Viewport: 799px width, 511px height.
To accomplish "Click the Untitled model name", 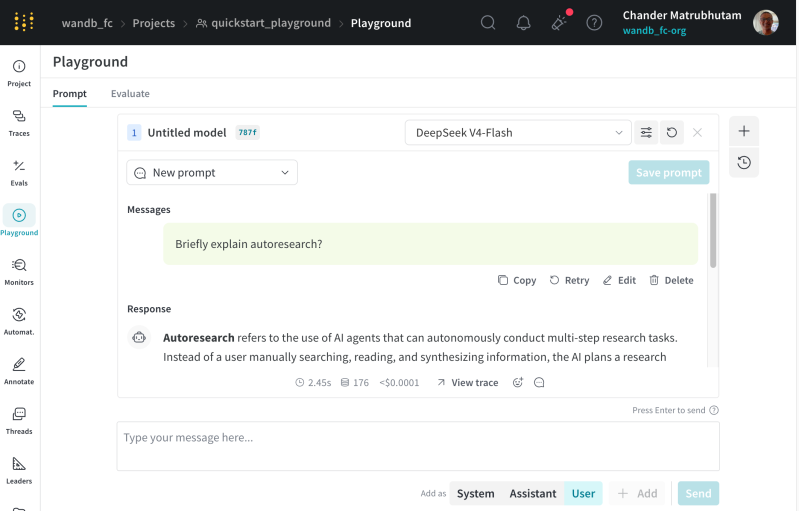I will [187, 132].
